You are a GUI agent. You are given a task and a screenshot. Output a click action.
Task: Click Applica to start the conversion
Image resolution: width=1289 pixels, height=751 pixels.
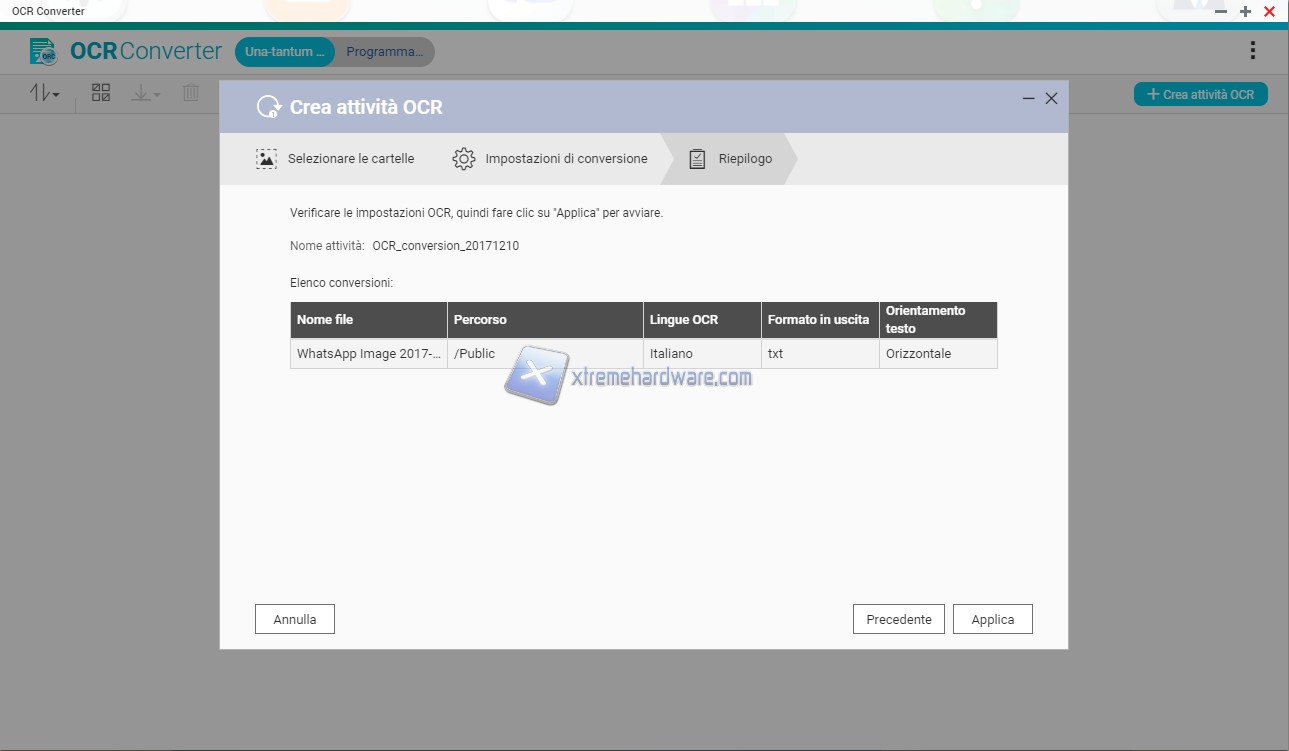pyautogui.click(x=992, y=619)
